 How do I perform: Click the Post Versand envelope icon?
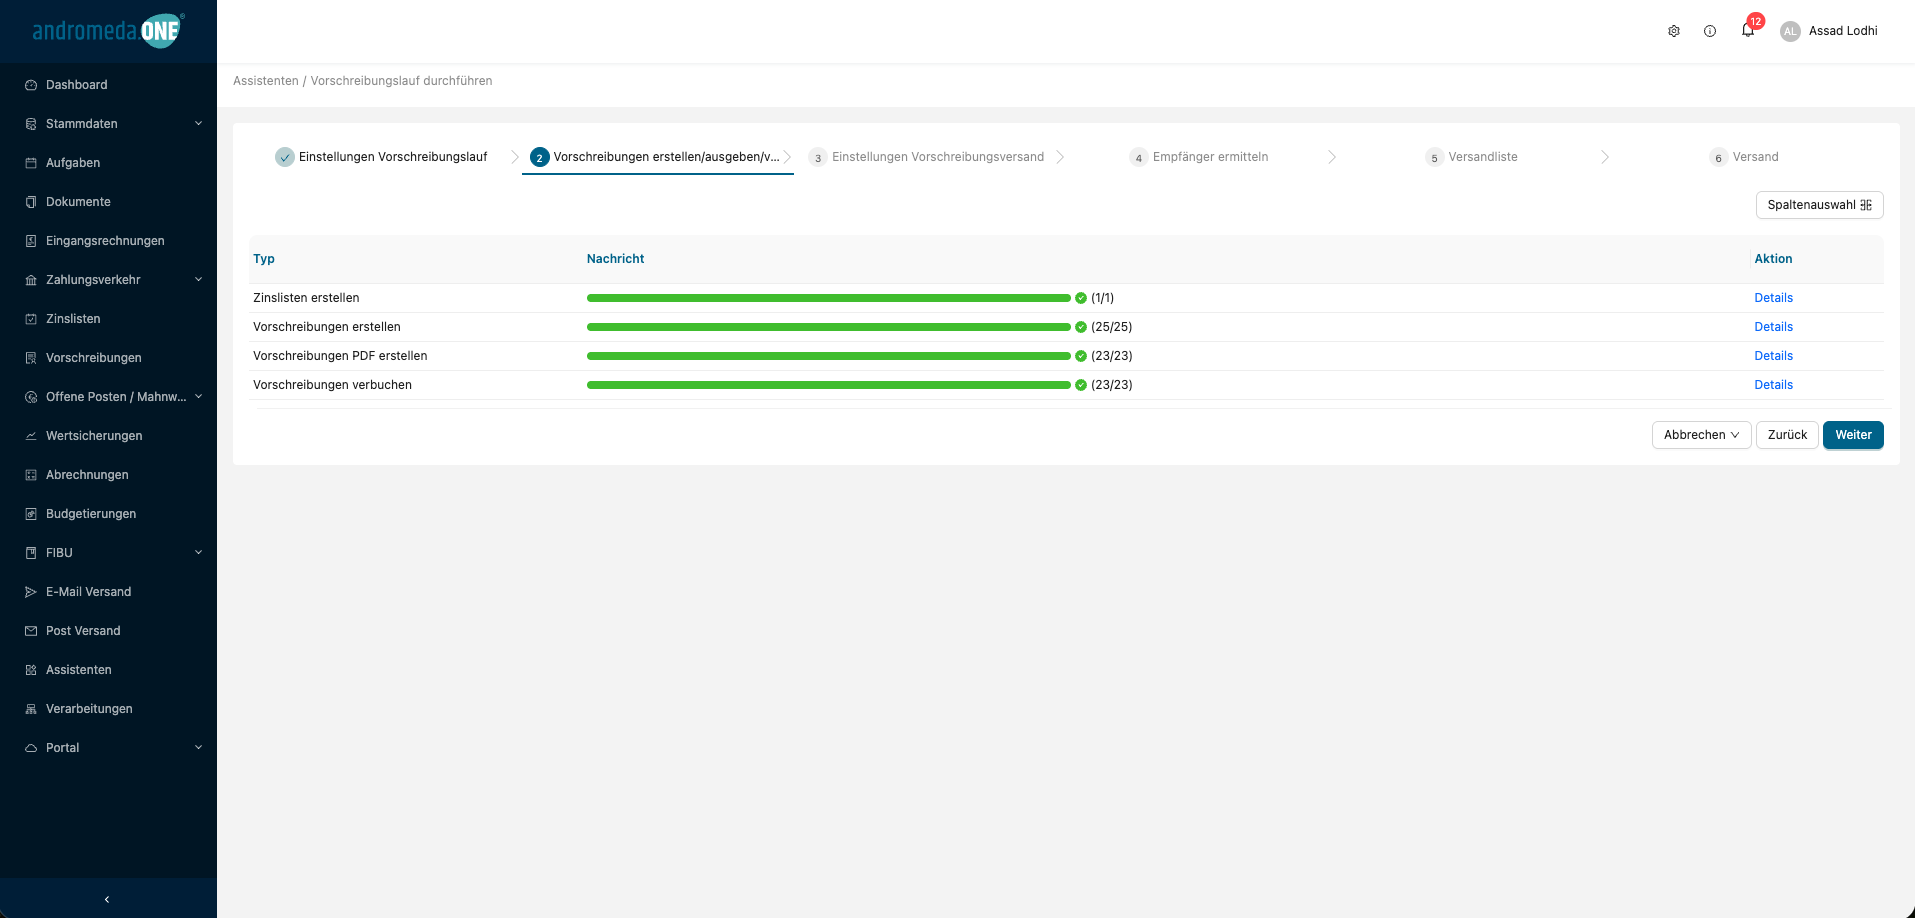[31, 631]
